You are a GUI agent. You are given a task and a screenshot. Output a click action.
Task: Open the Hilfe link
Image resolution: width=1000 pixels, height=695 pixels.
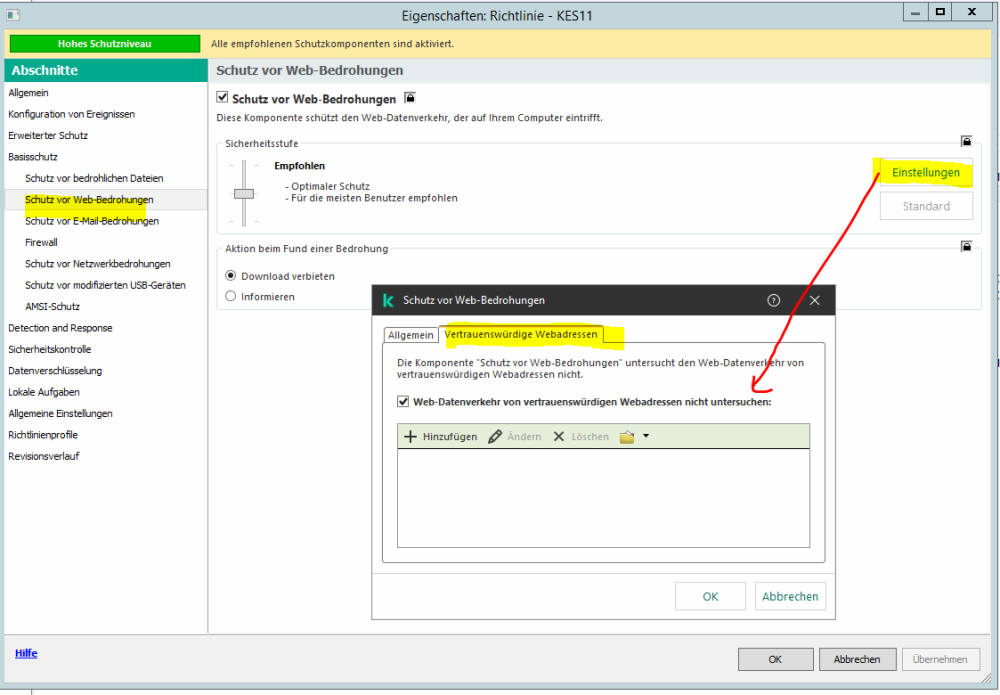(26, 653)
